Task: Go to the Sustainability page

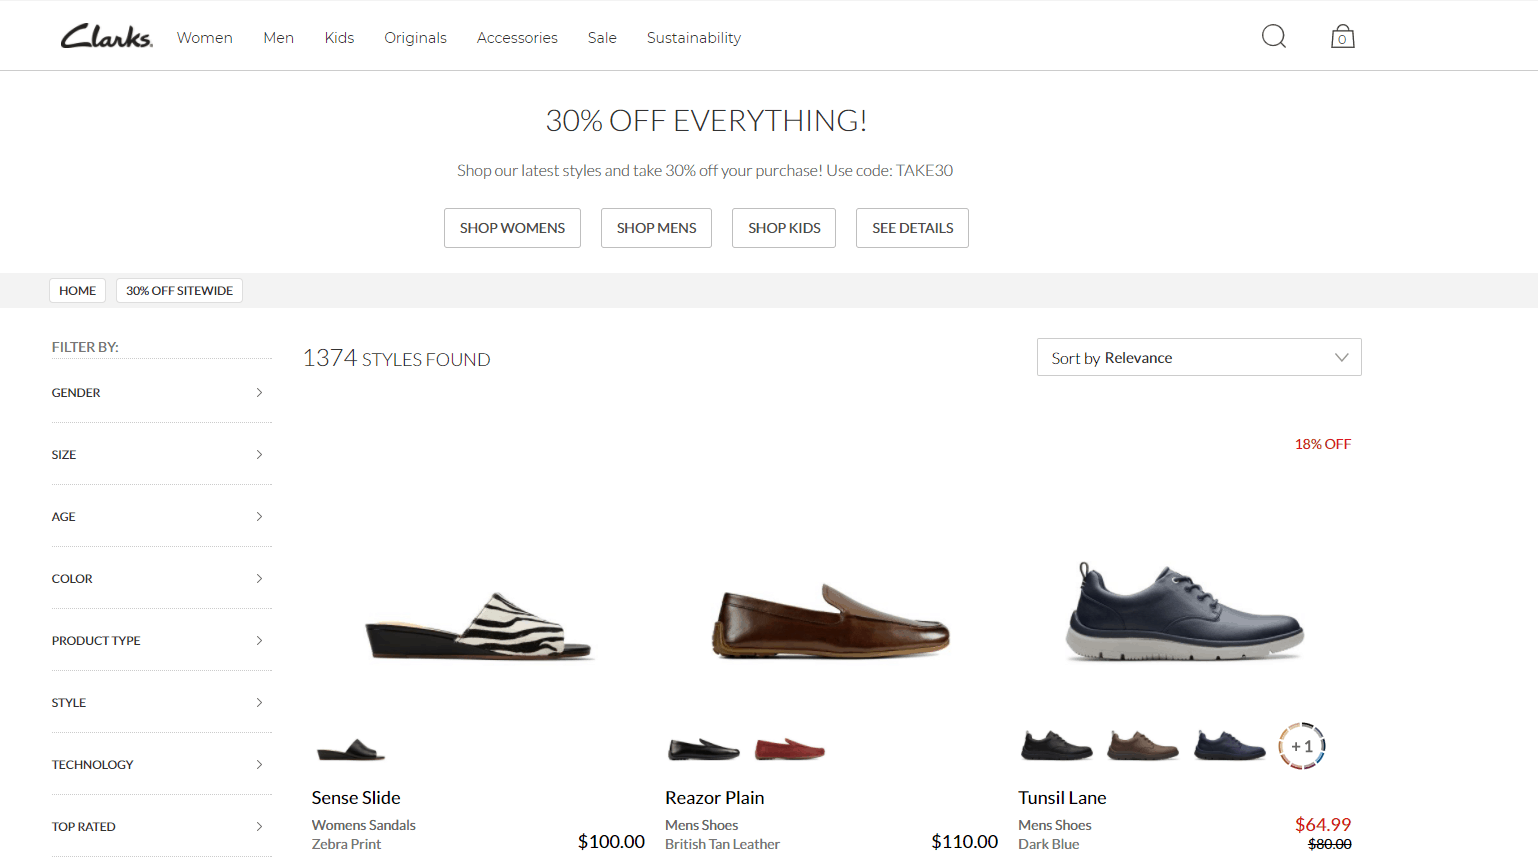Action: (x=694, y=38)
